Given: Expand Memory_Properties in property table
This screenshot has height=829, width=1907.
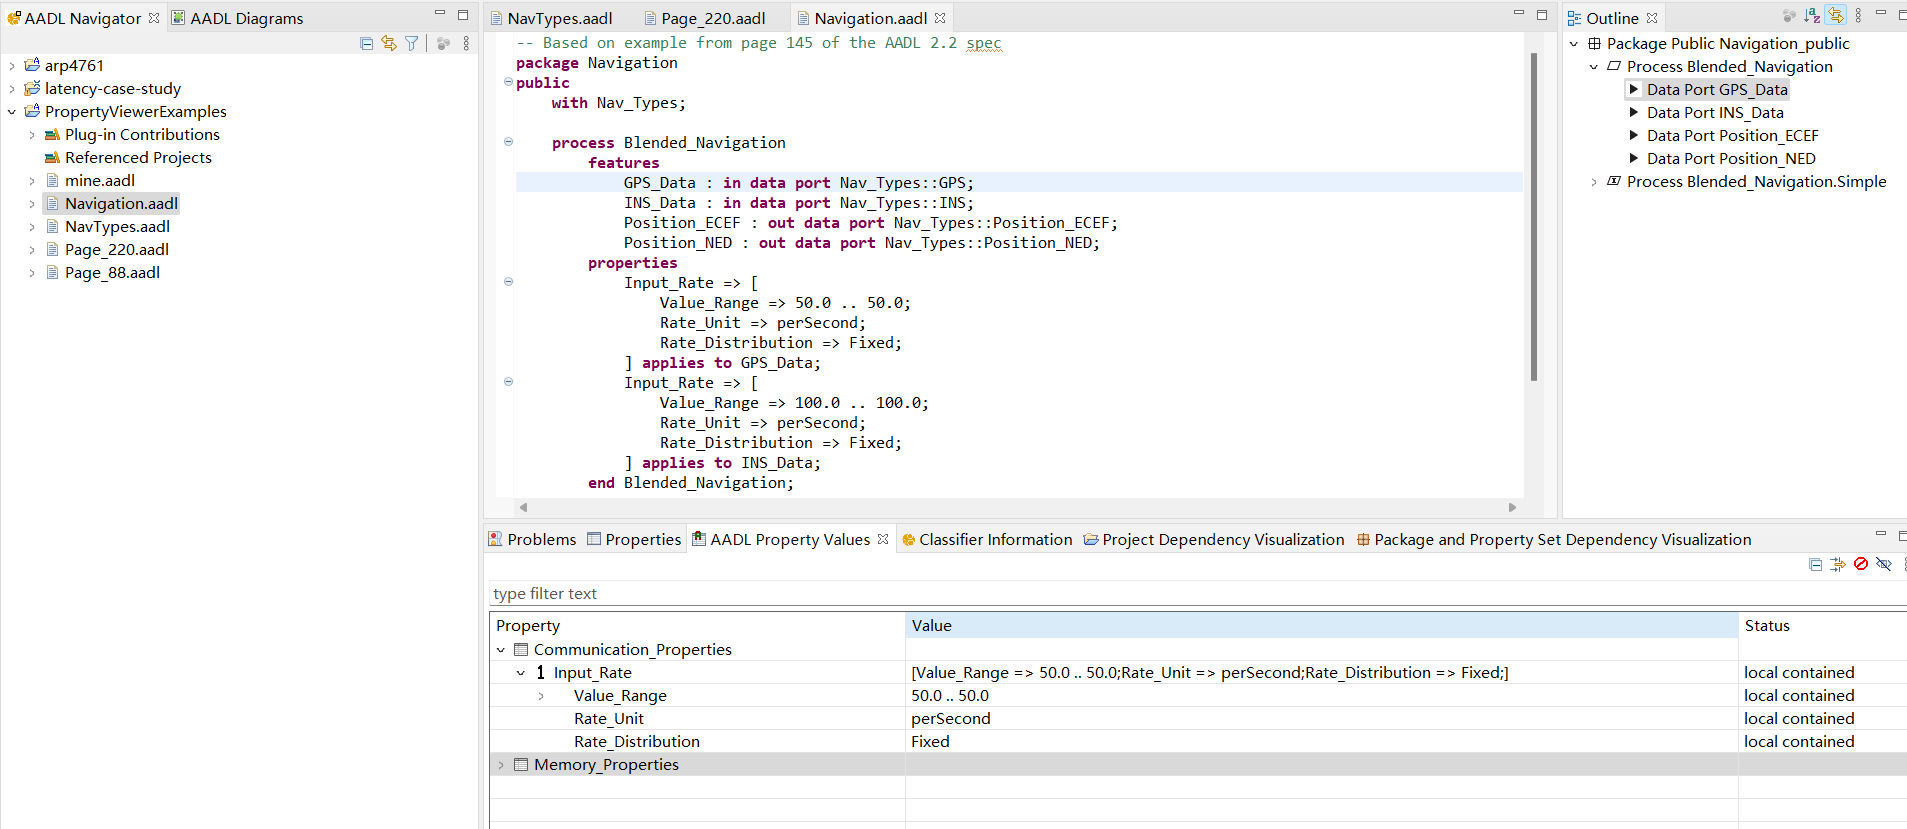Looking at the screenshot, I should click(501, 765).
